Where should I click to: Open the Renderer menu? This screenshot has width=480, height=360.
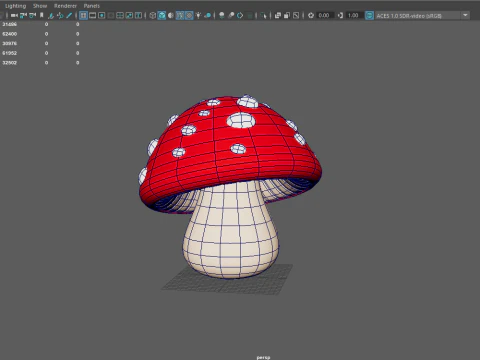click(x=65, y=6)
